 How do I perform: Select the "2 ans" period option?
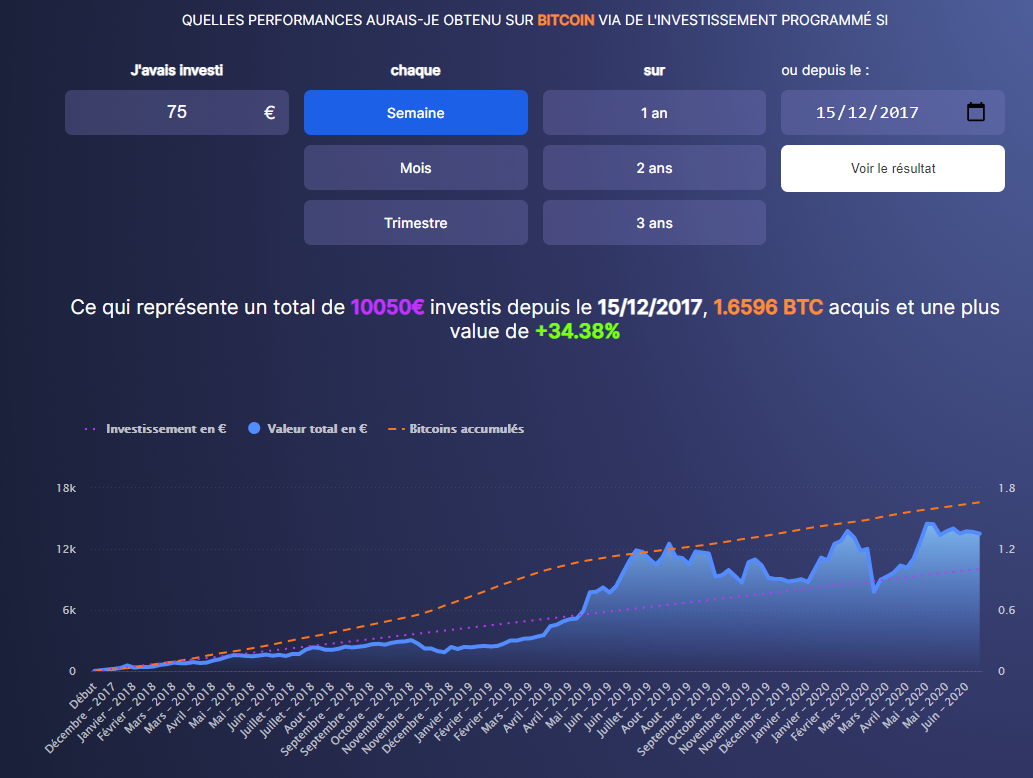click(654, 167)
